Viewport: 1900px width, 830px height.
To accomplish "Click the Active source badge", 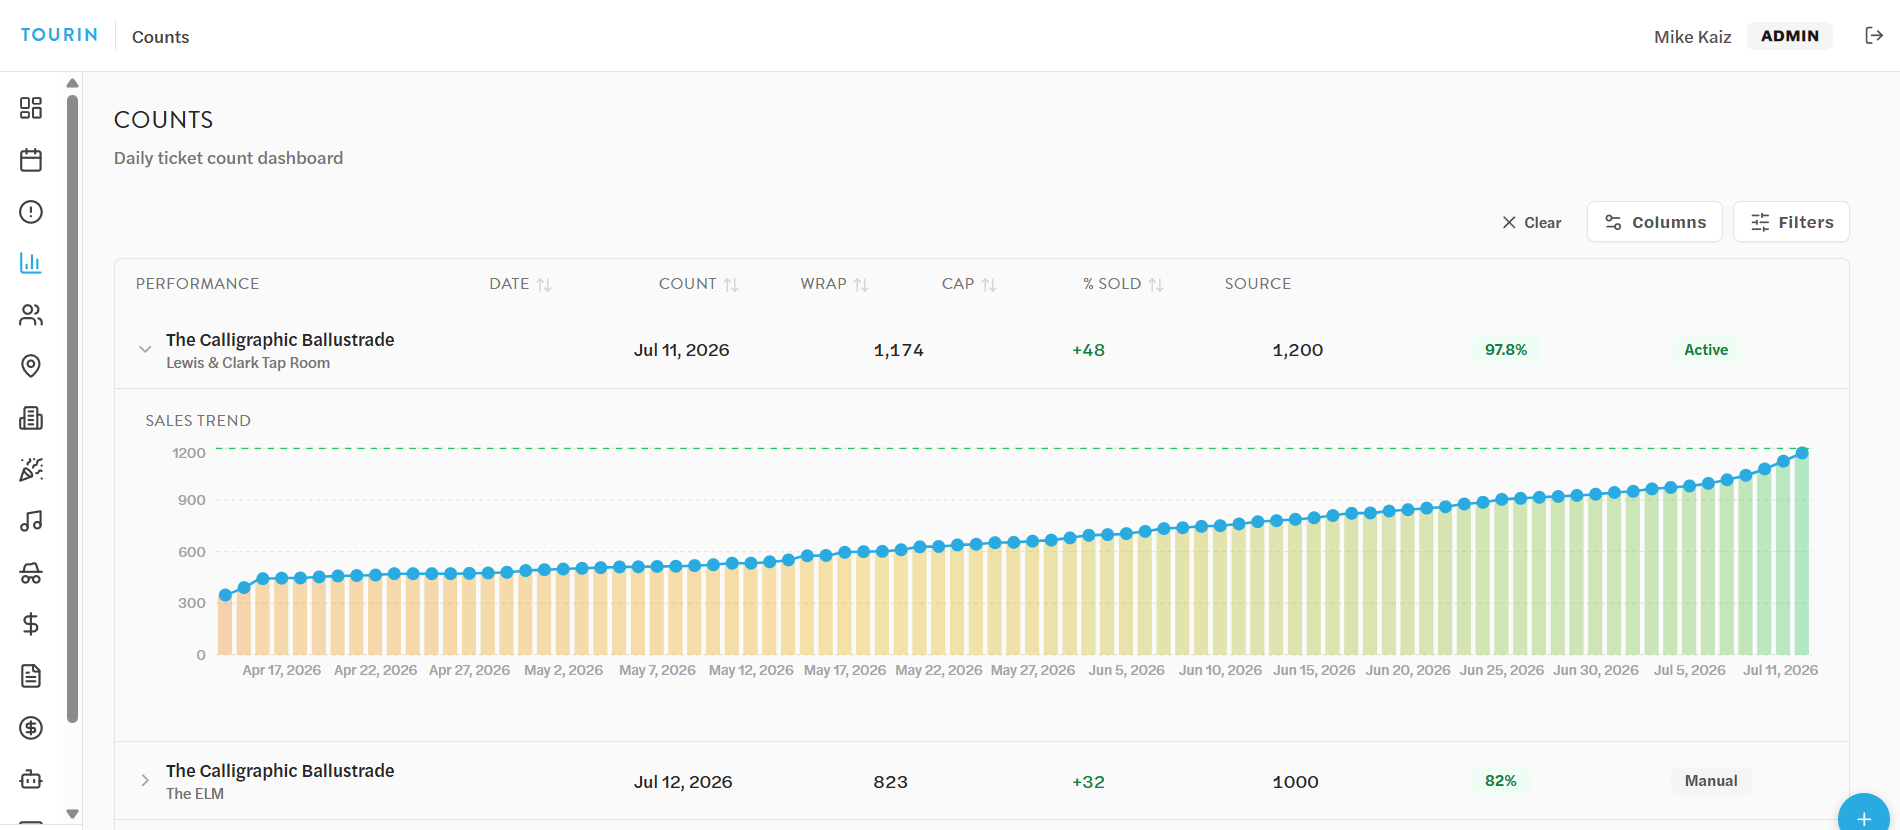I will click(1706, 350).
